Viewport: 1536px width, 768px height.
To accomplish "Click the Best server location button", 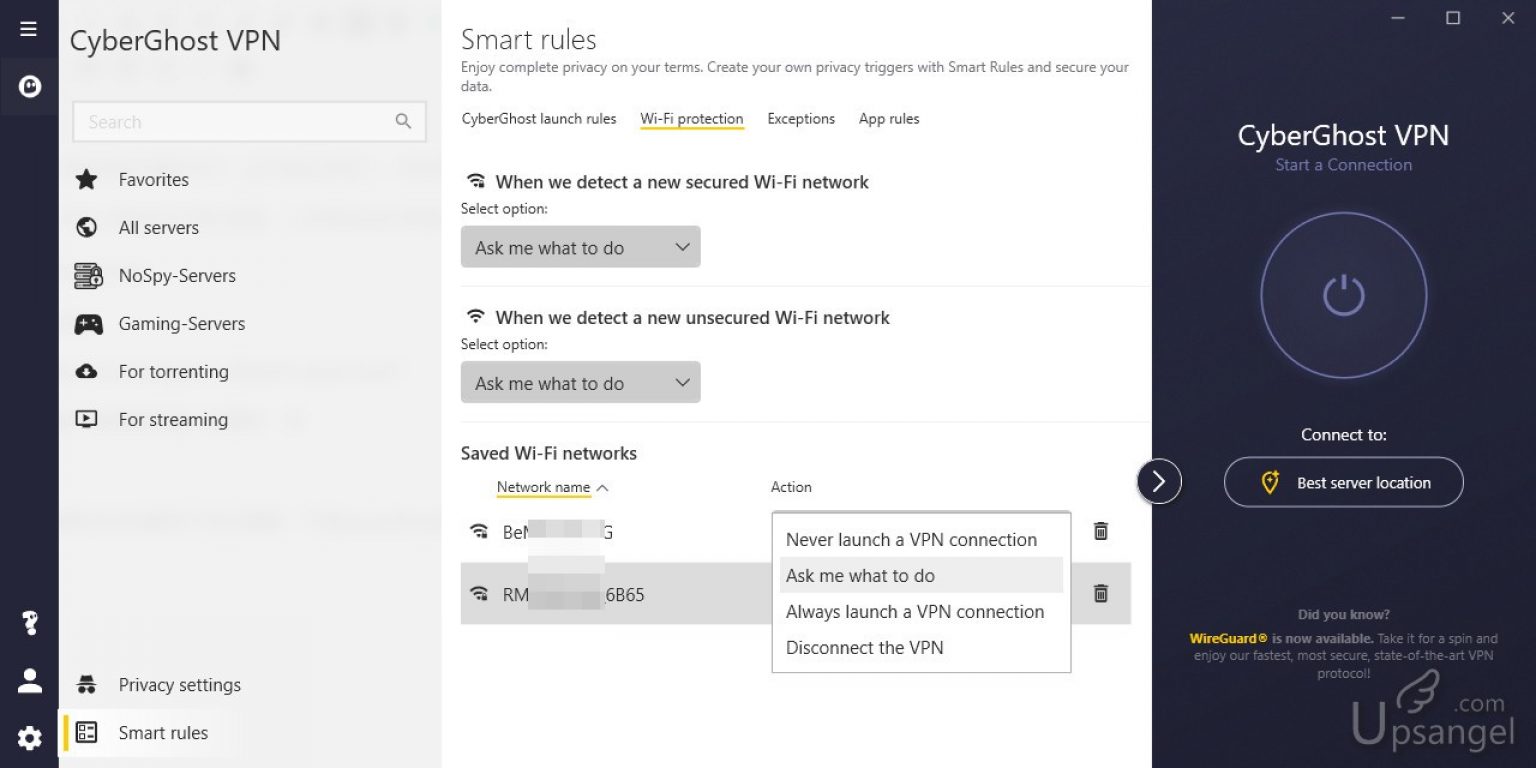I will (x=1343, y=483).
